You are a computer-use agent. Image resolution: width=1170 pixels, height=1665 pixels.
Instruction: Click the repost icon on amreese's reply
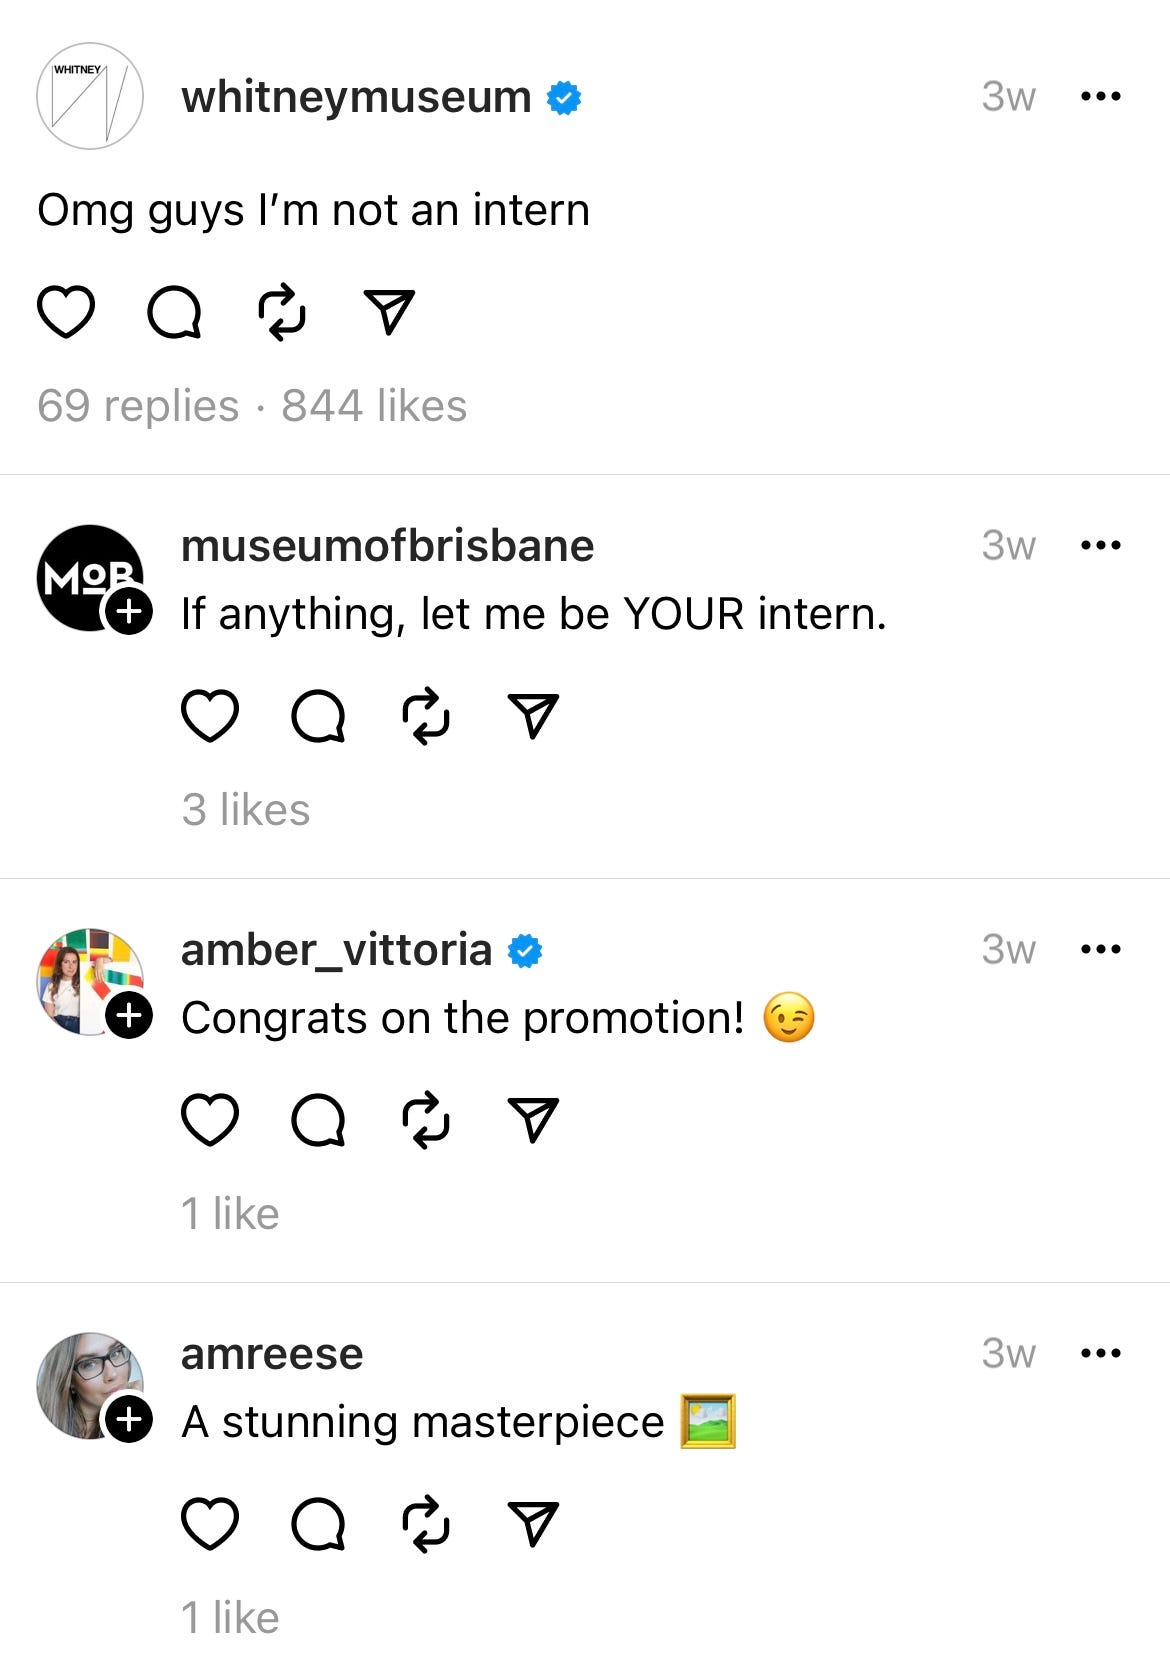(425, 1523)
